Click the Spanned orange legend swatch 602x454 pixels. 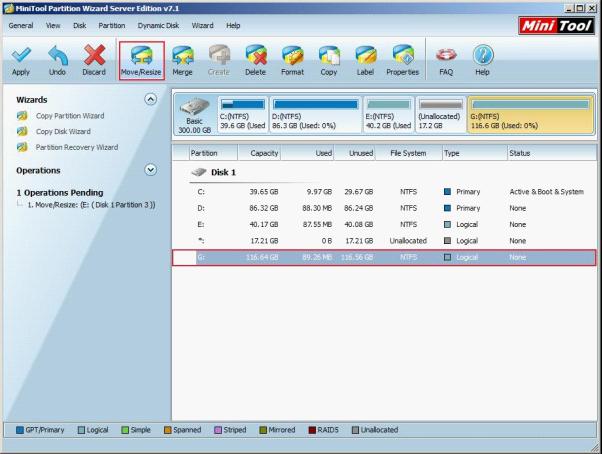[x=167, y=430]
